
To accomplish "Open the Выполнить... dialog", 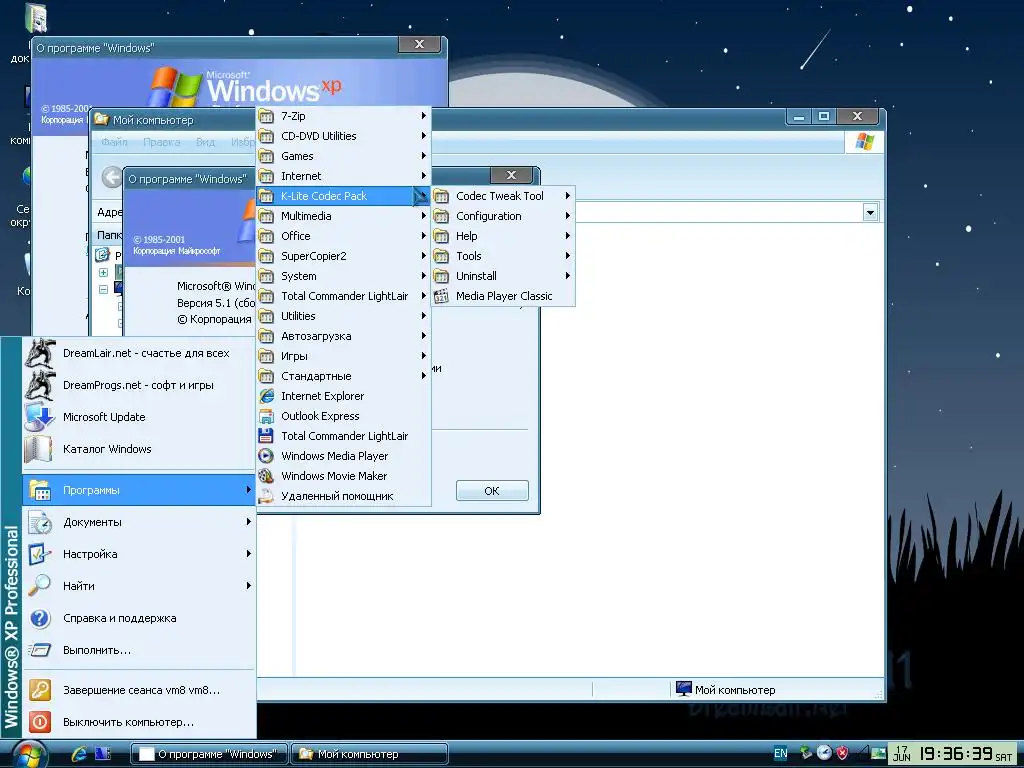I will click(x=138, y=650).
